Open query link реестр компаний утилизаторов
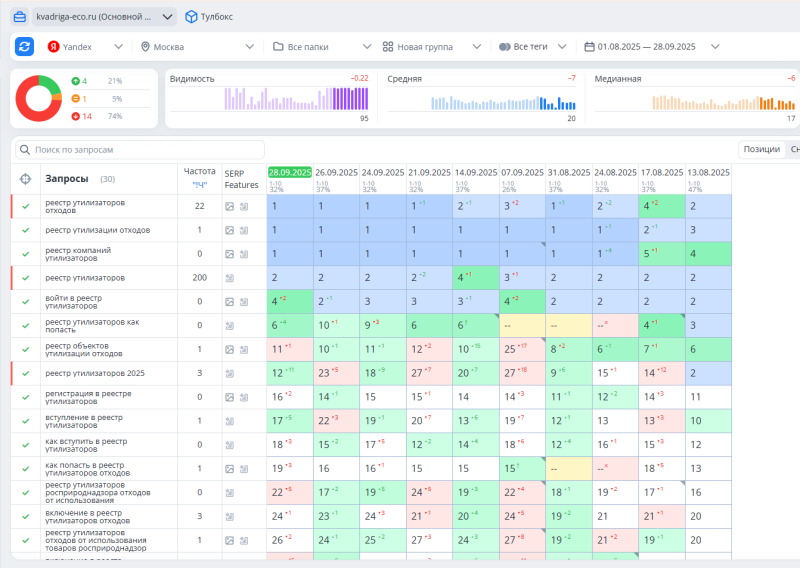 78,254
